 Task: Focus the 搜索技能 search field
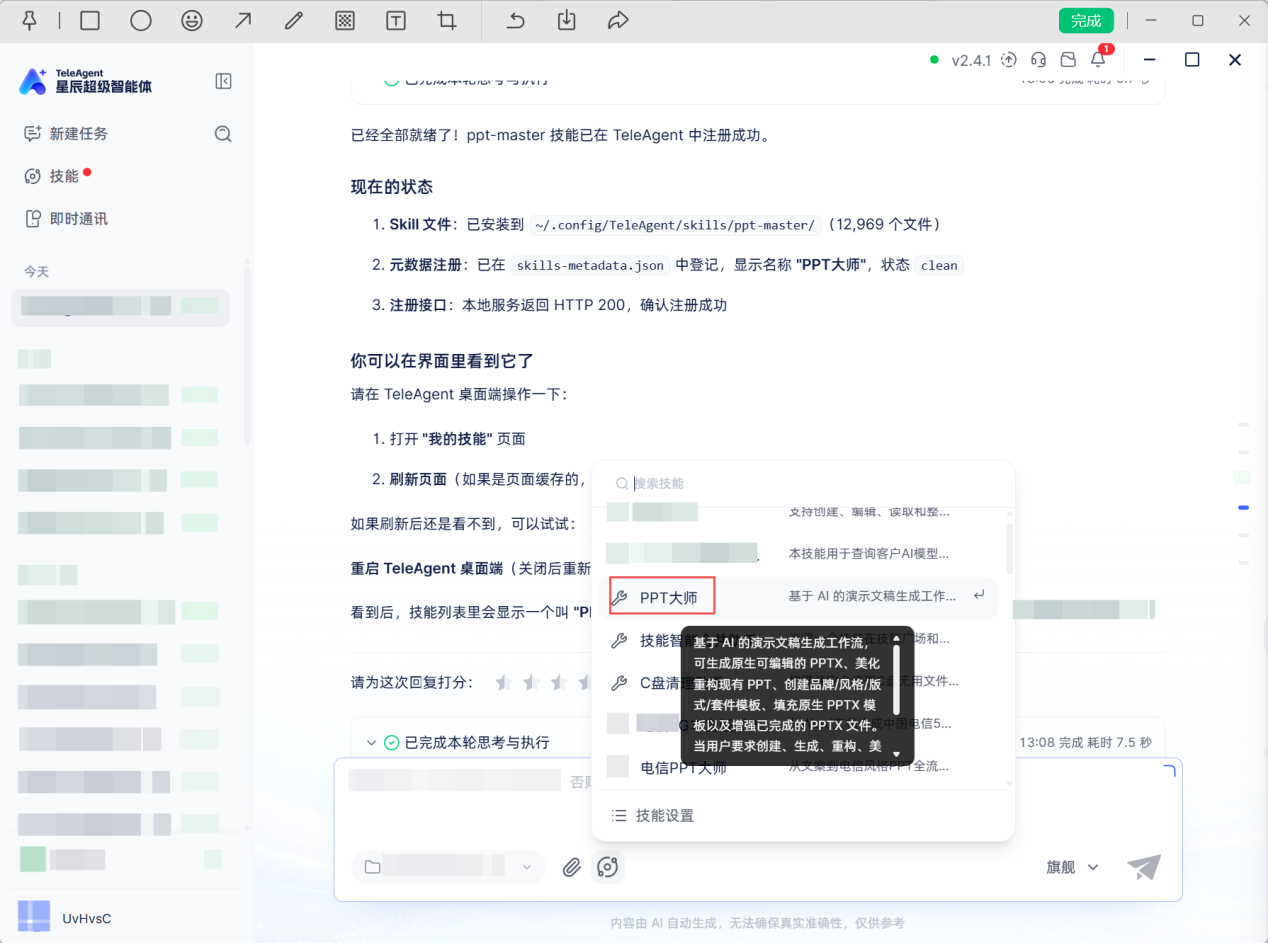(803, 483)
